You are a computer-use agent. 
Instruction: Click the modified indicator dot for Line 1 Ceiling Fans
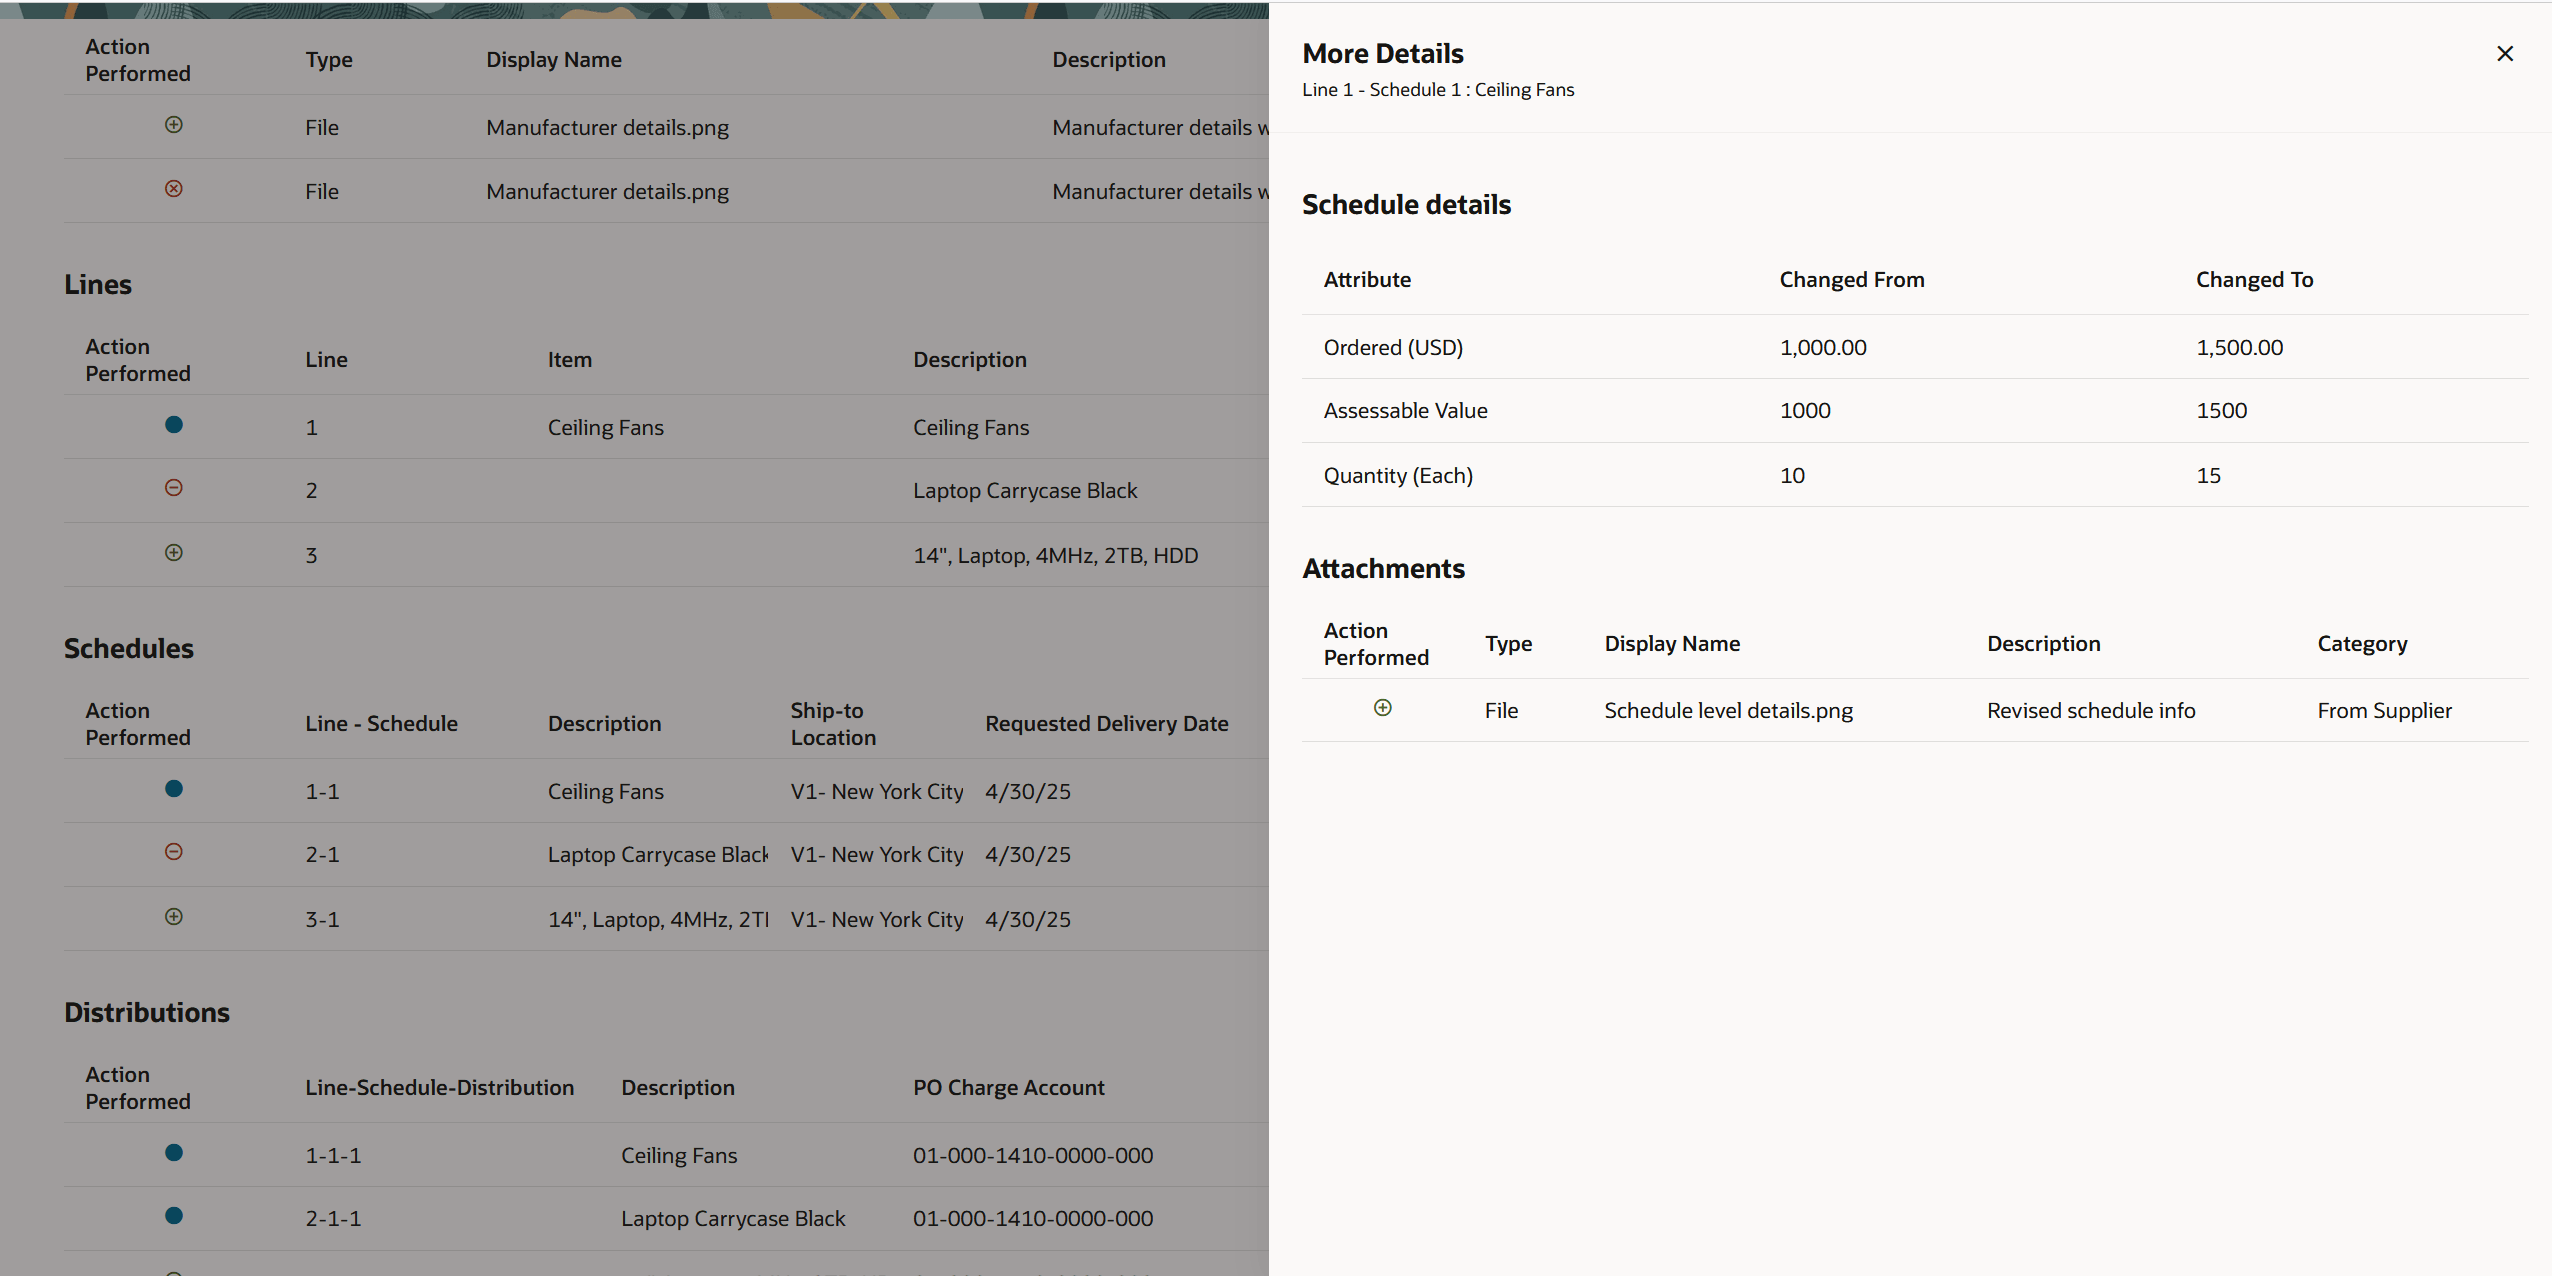tap(174, 424)
